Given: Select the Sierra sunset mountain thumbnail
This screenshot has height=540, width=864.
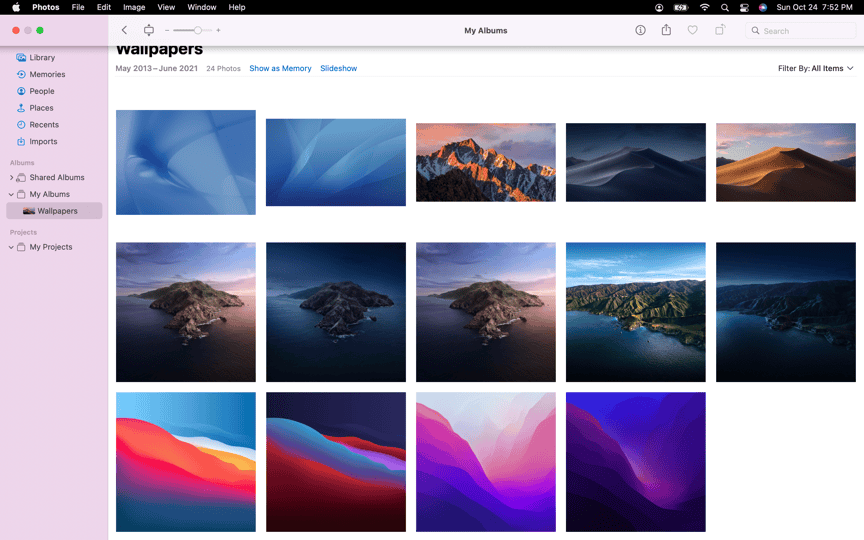Looking at the screenshot, I should (485, 162).
